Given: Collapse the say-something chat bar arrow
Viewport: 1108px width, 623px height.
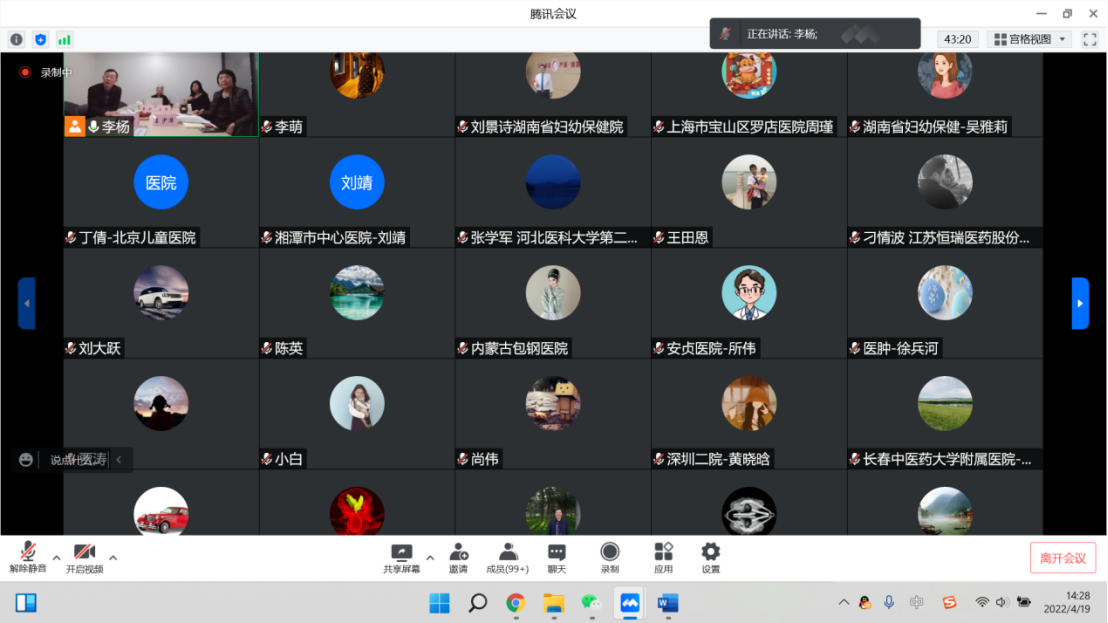Looking at the screenshot, I should click(x=119, y=460).
